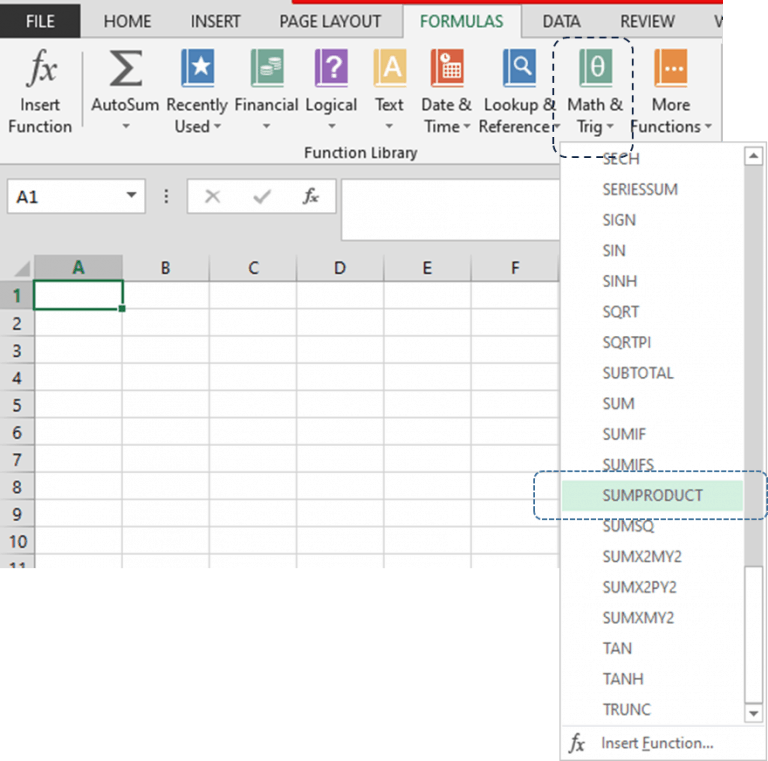Switch to the REVIEW tab
This screenshot has height=761, width=768.
pyautogui.click(x=647, y=22)
